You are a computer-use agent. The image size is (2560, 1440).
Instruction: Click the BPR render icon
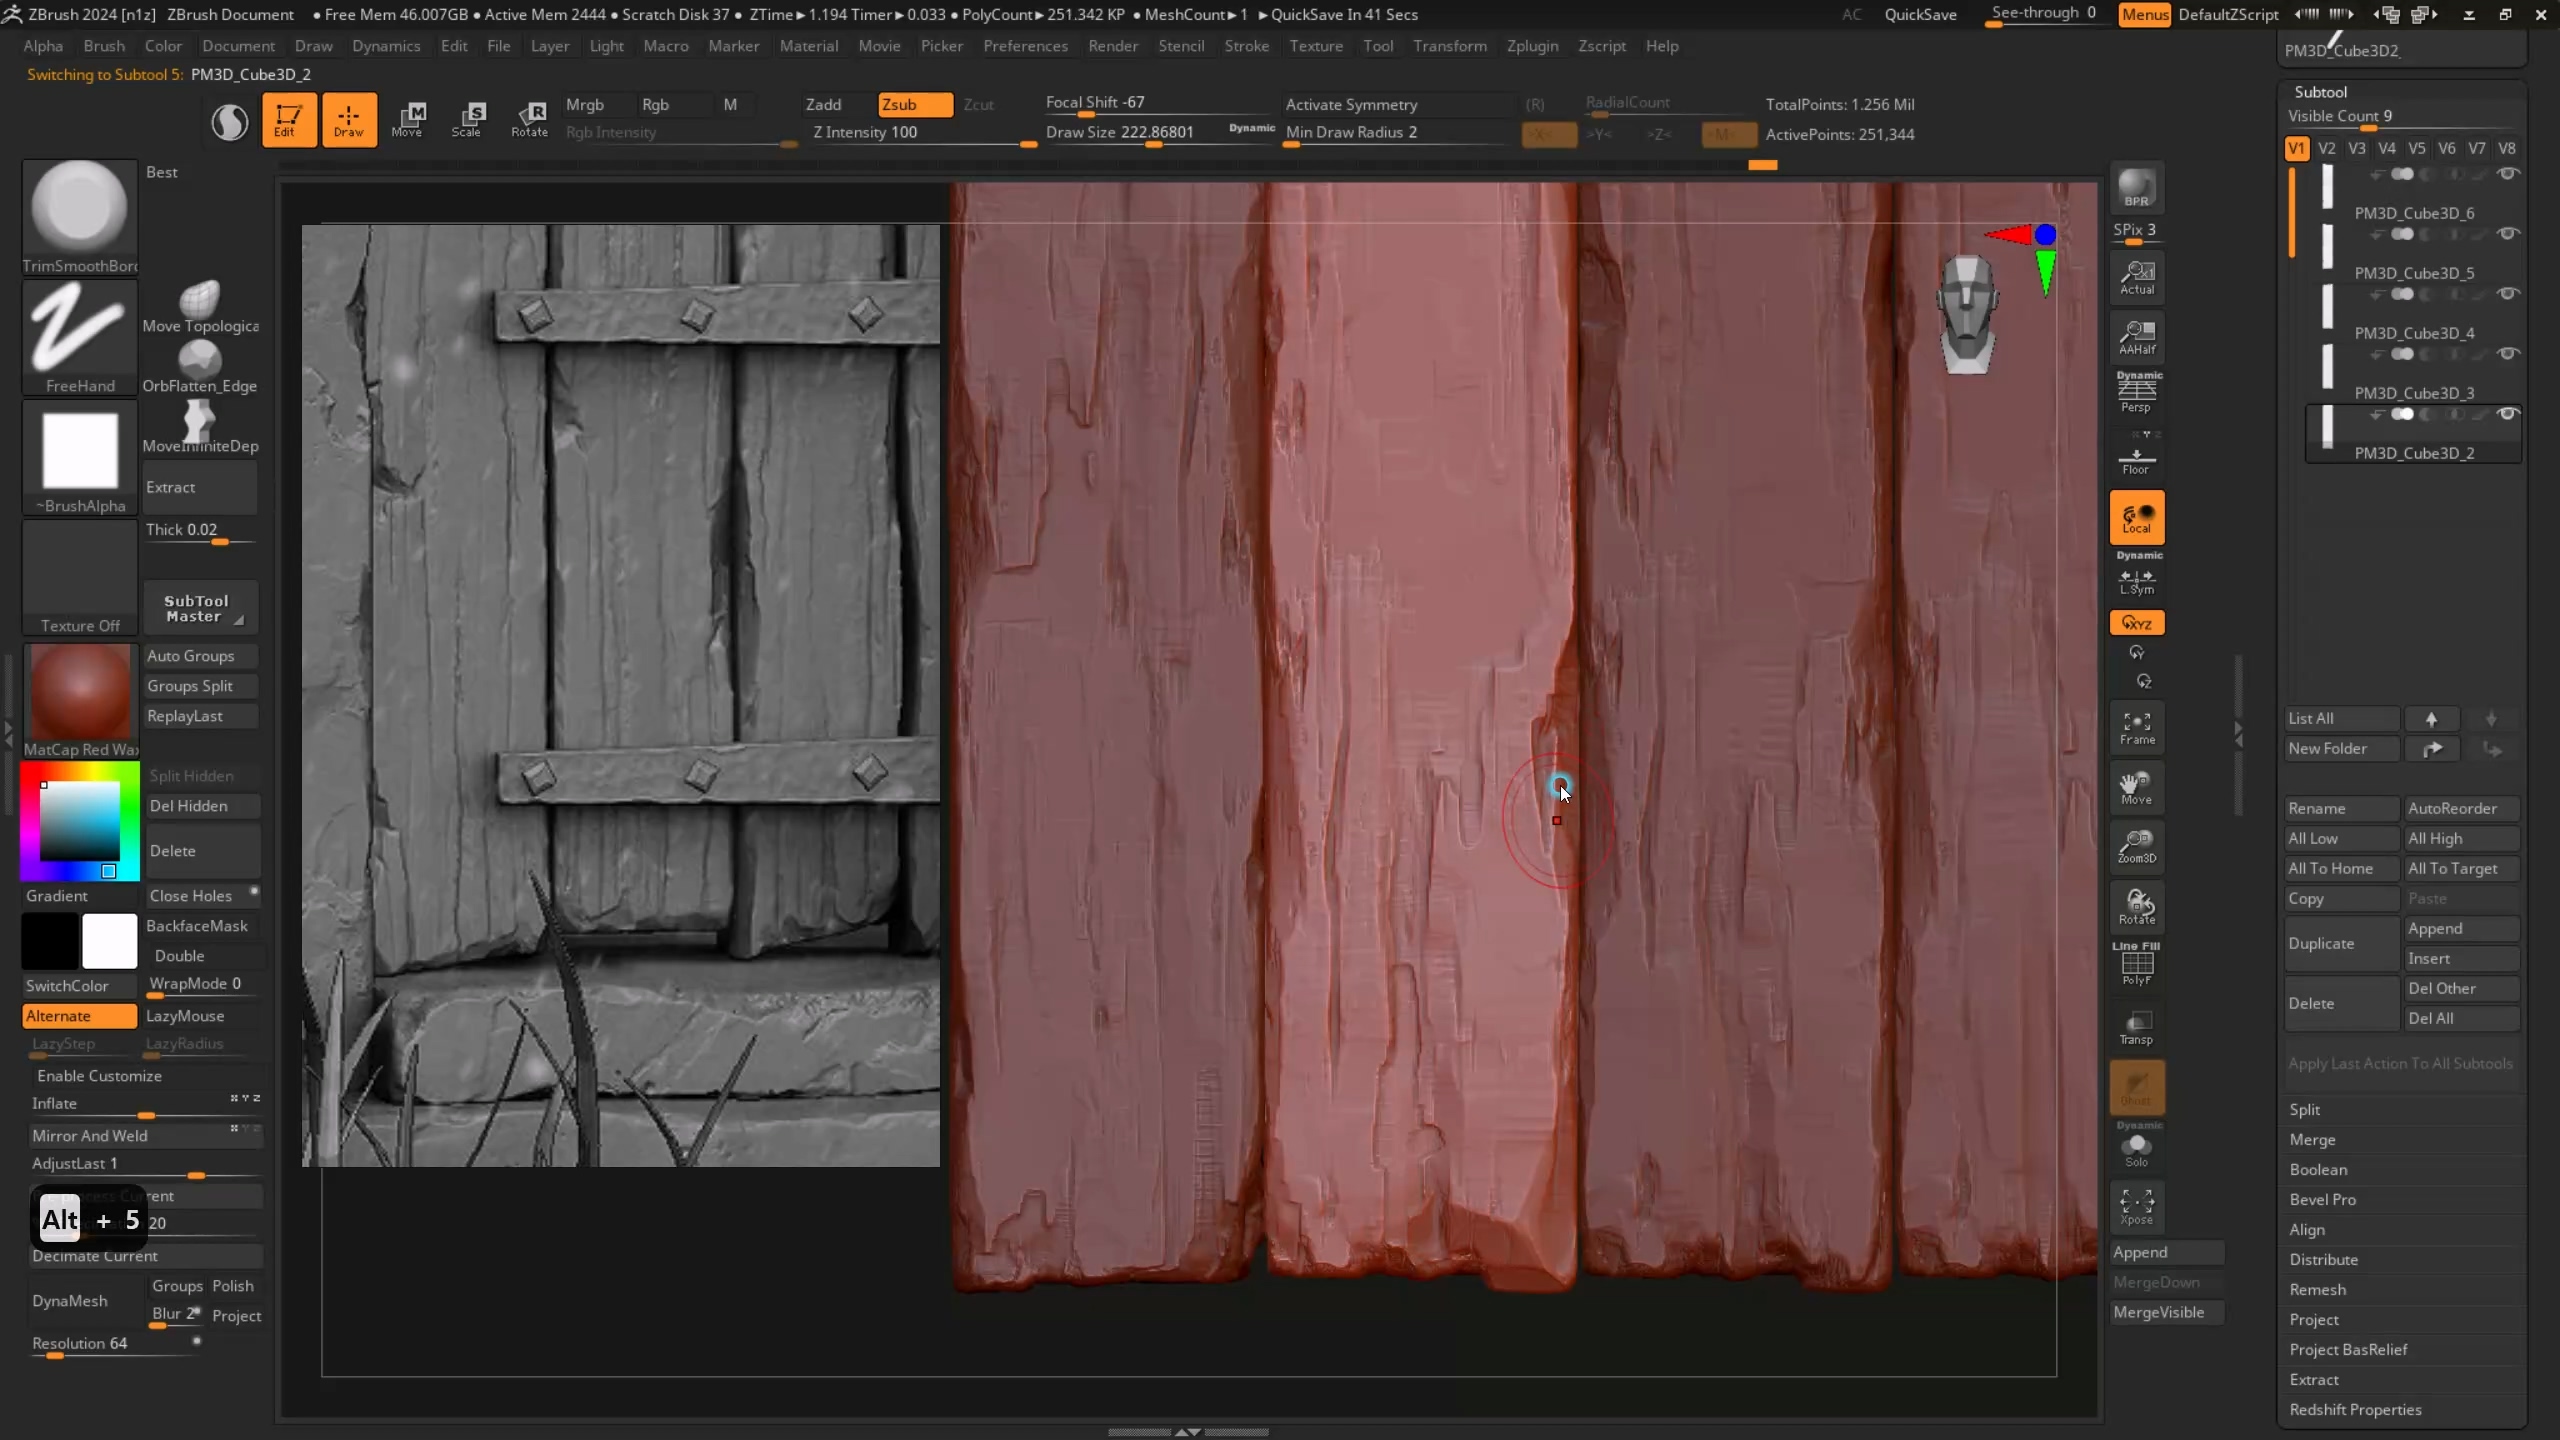click(x=2136, y=188)
